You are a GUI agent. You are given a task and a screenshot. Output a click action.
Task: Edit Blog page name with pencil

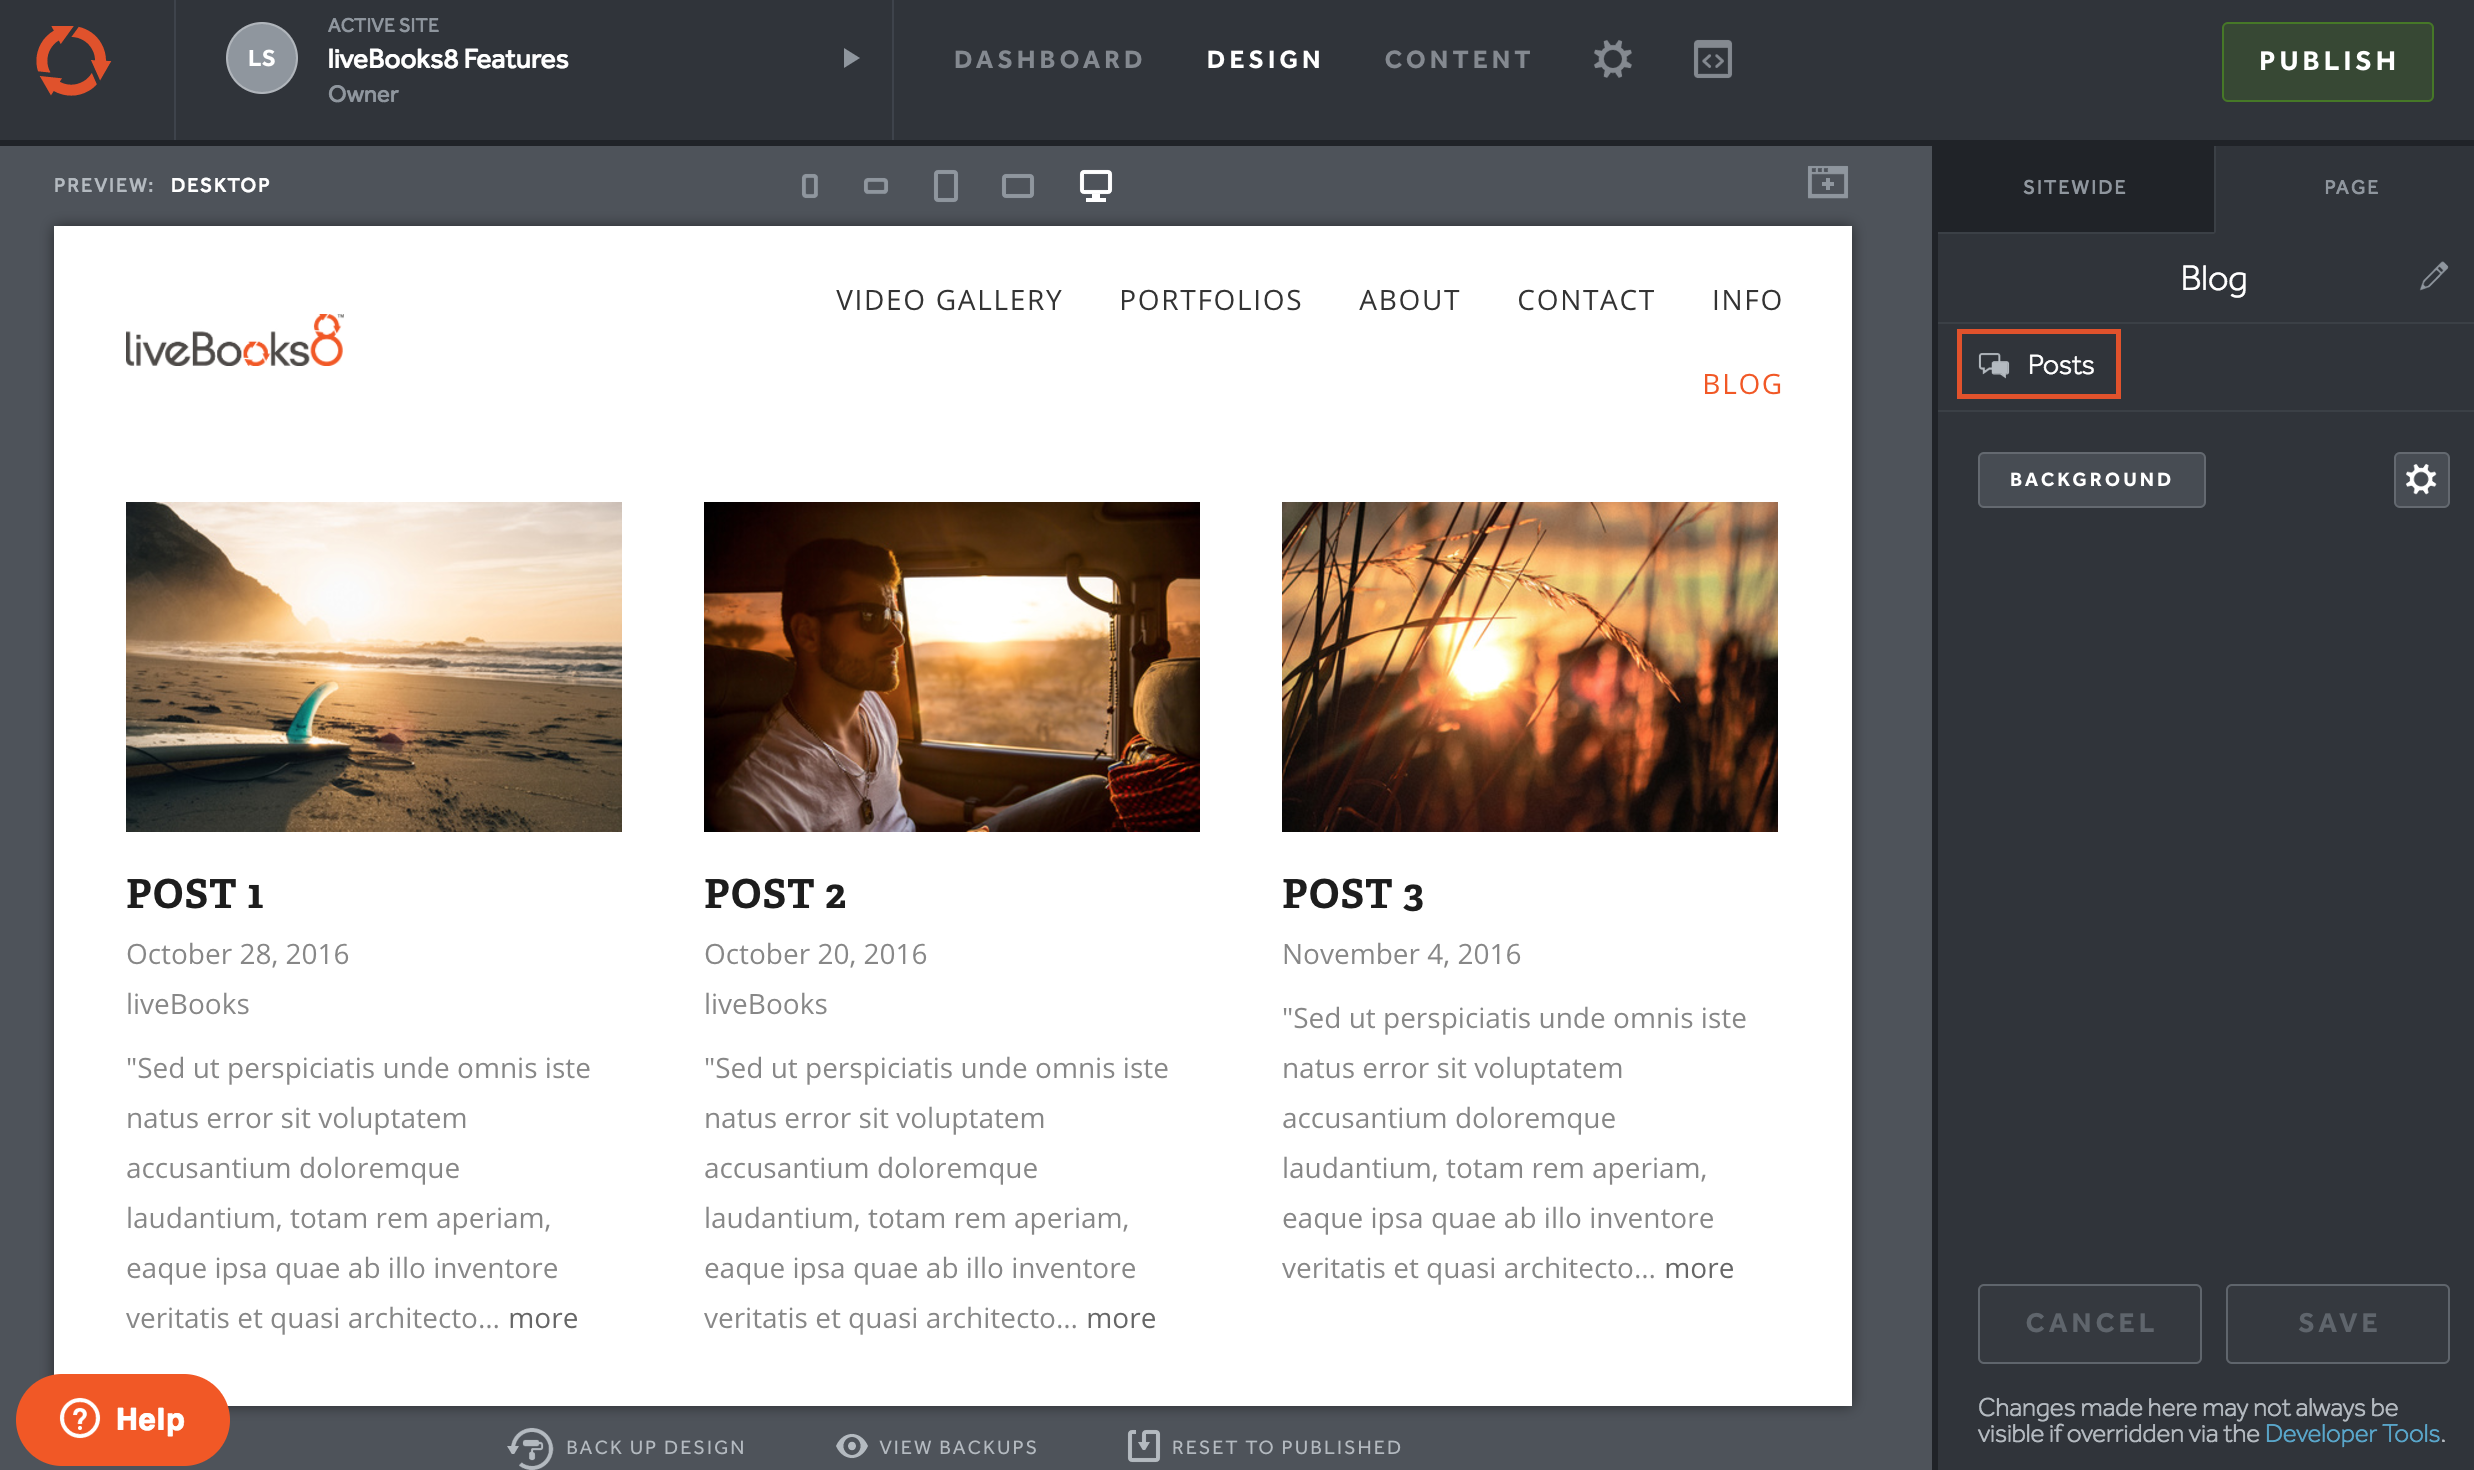click(x=2433, y=277)
